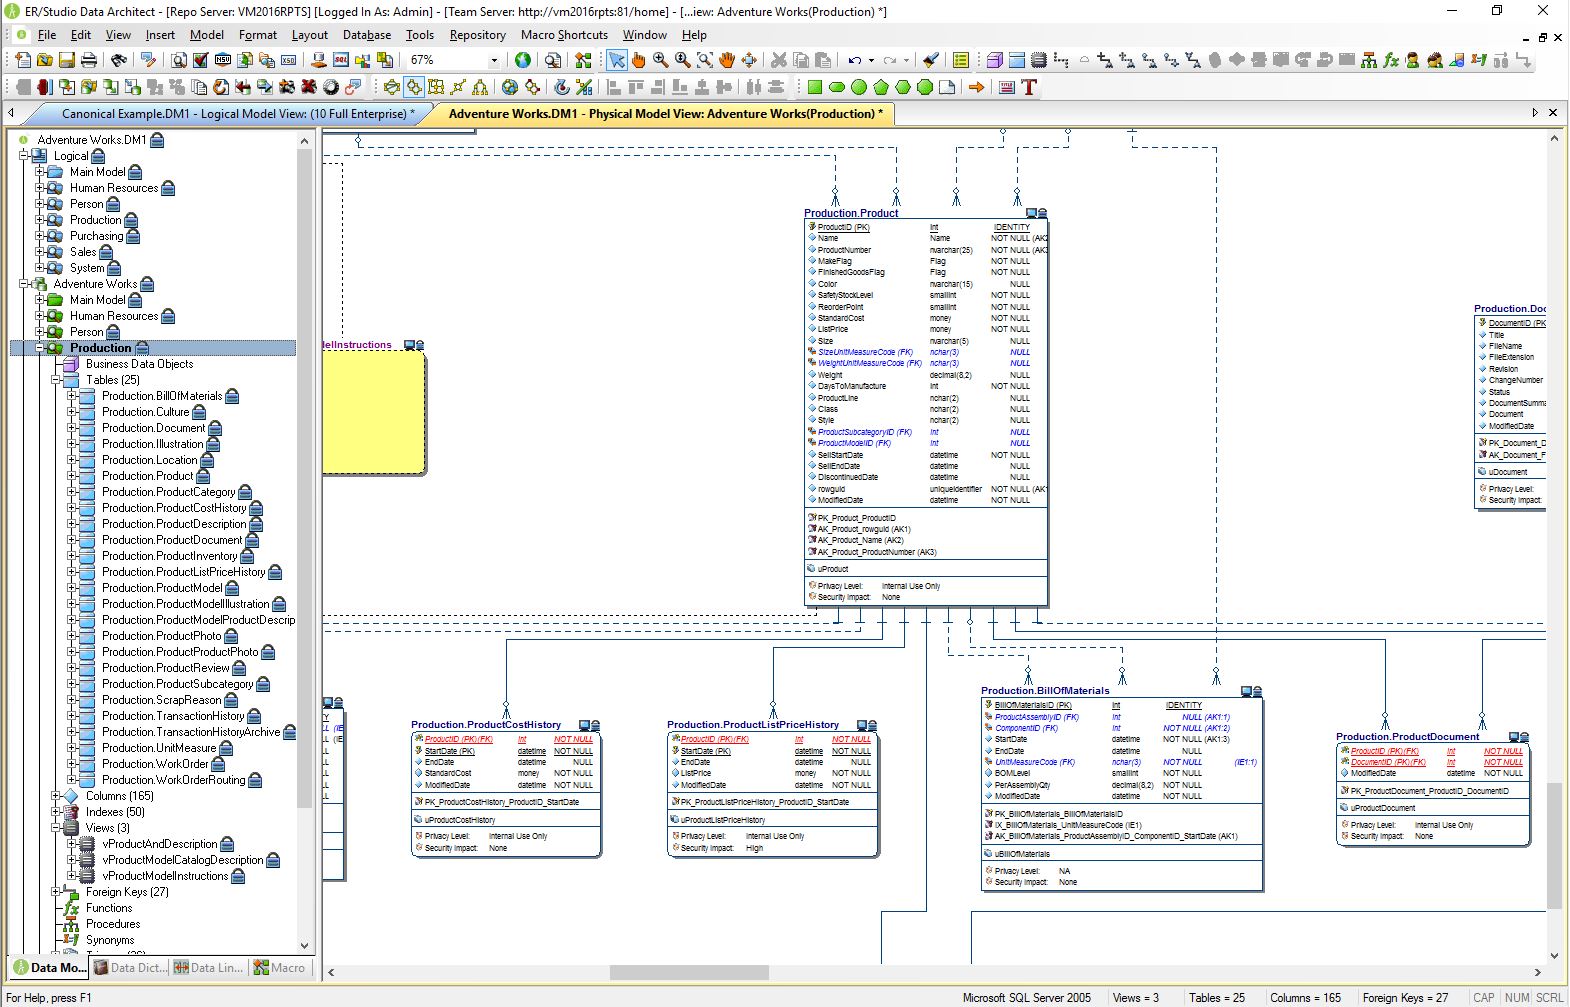Select the red T Text tool

click(1028, 87)
